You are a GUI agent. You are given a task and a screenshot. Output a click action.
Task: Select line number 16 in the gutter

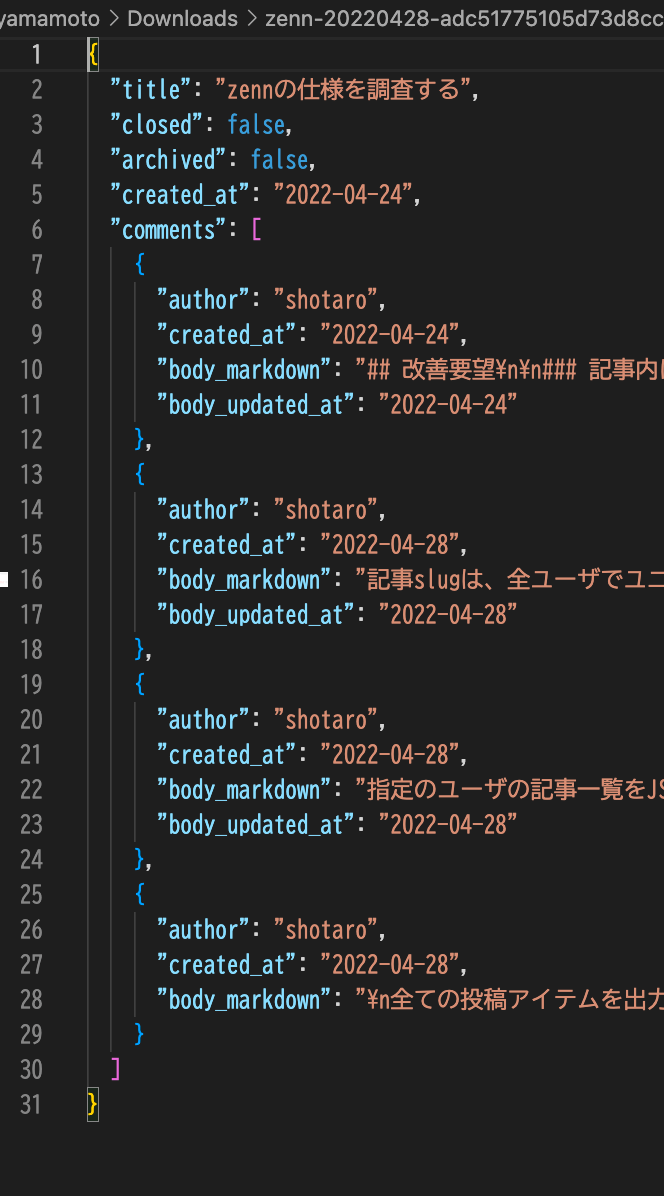(x=31, y=580)
